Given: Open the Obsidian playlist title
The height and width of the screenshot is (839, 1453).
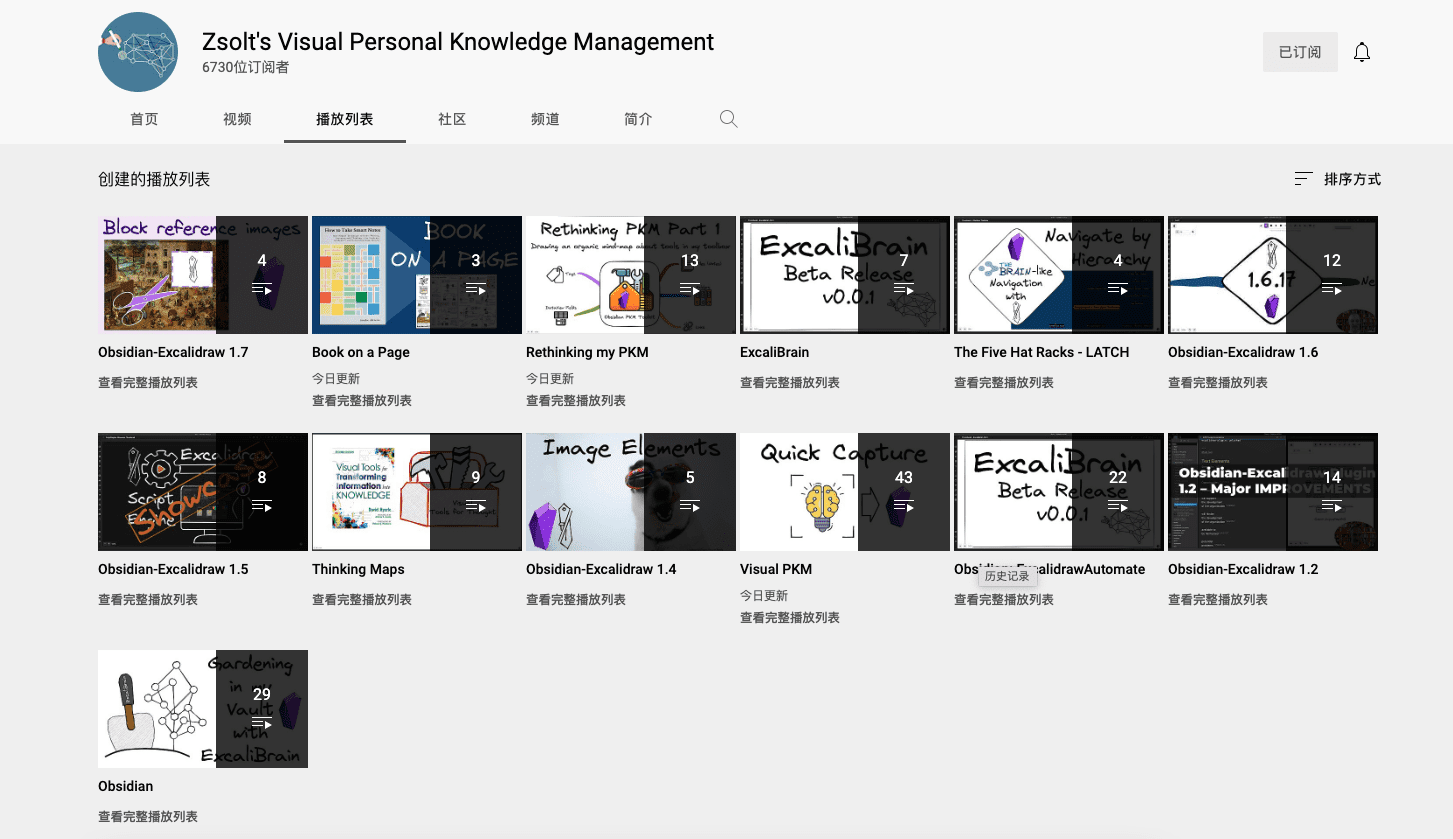Looking at the screenshot, I should [x=125, y=786].
